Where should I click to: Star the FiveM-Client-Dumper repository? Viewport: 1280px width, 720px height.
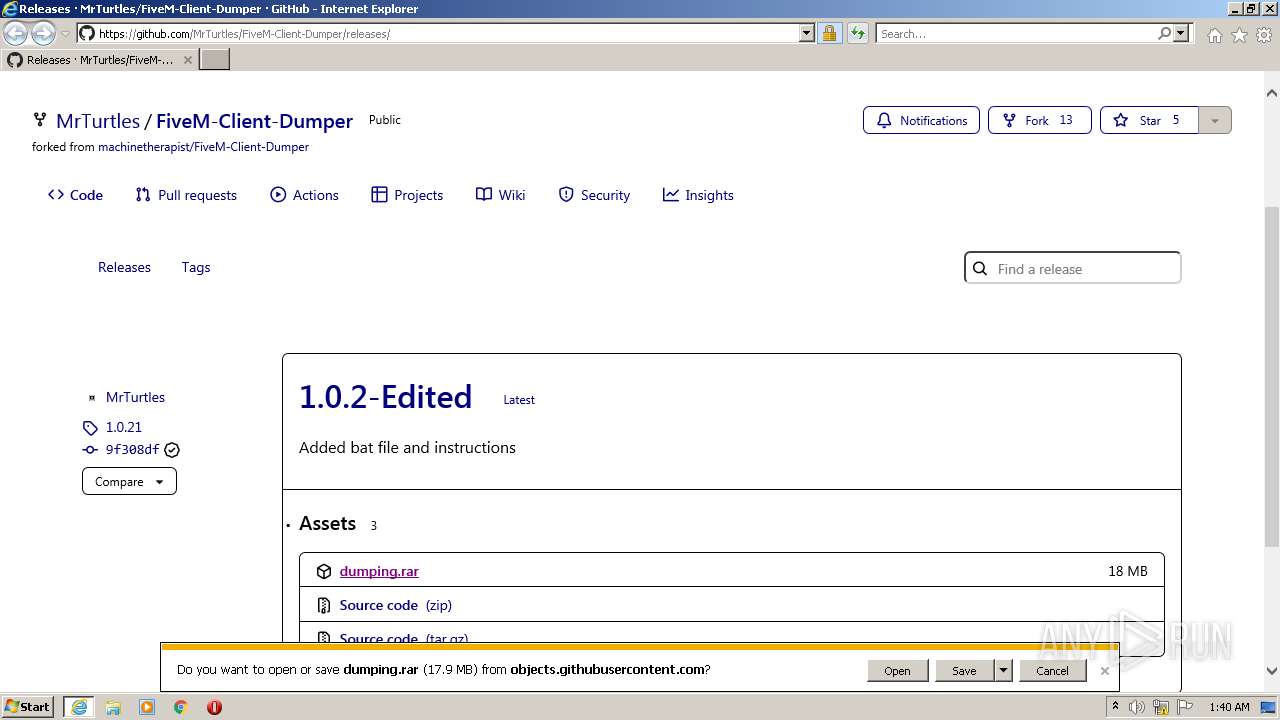[x=1149, y=120]
